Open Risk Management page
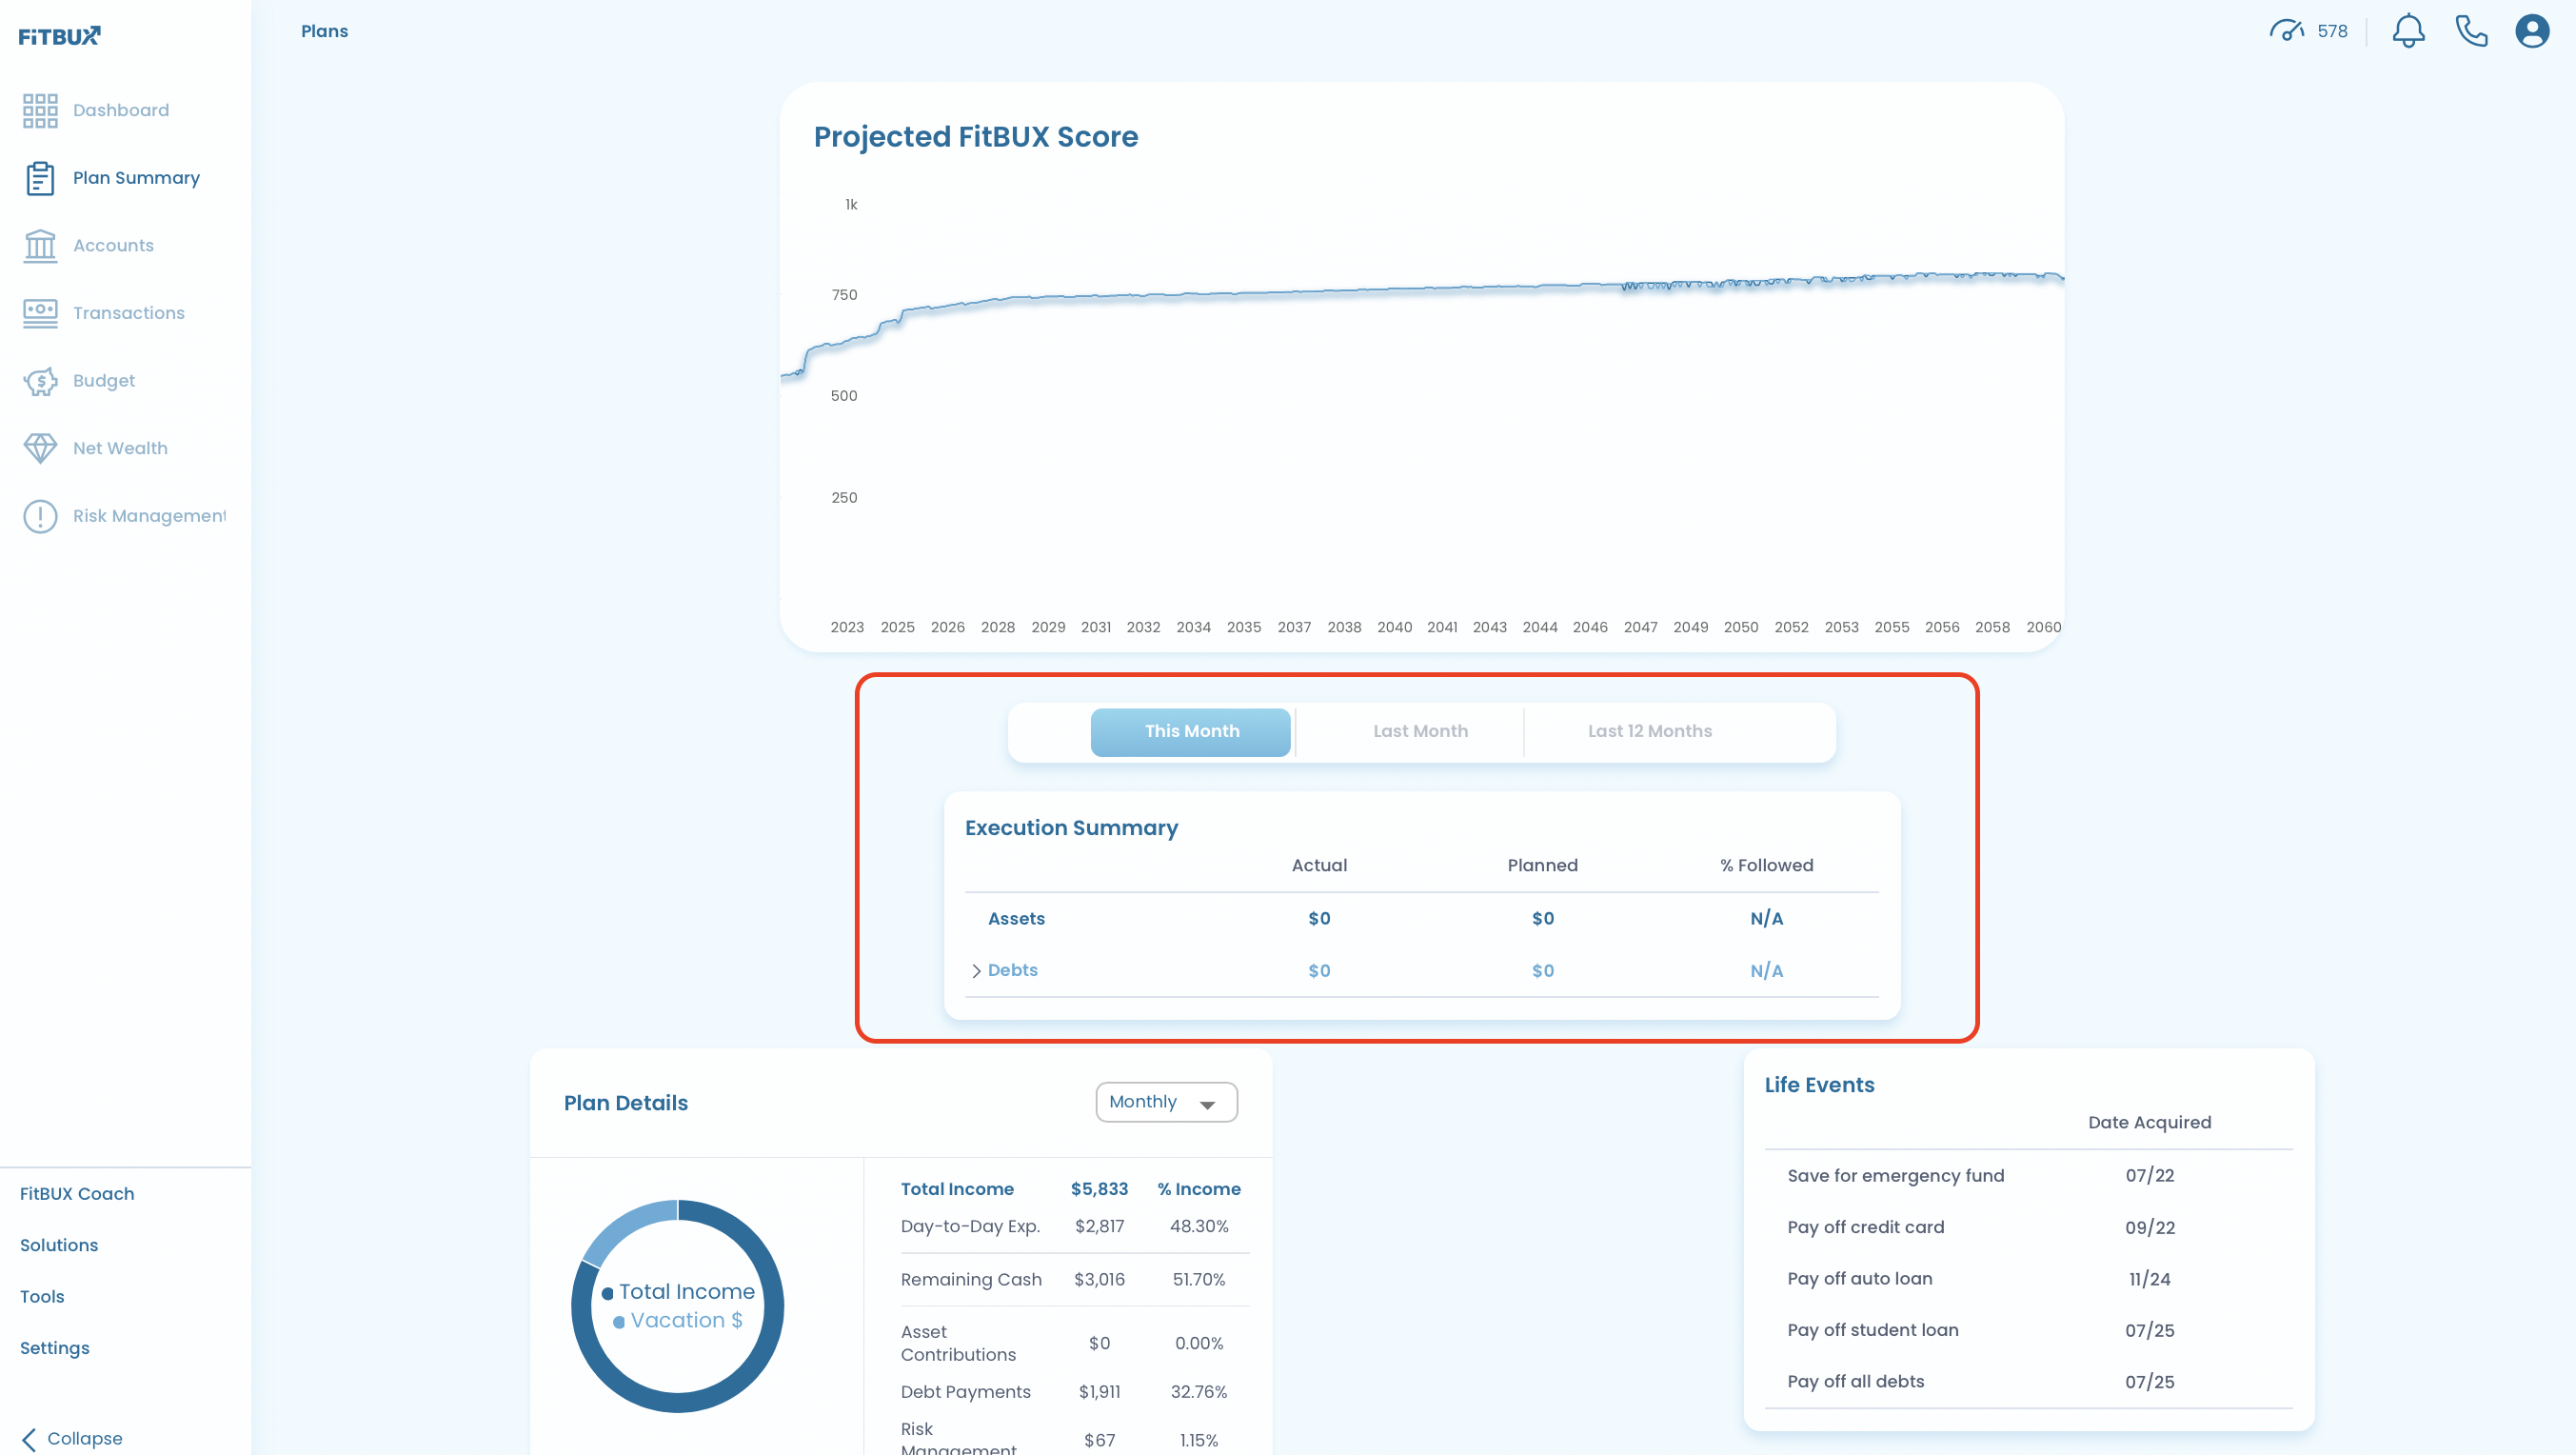2576x1455 pixels. [149, 516]
